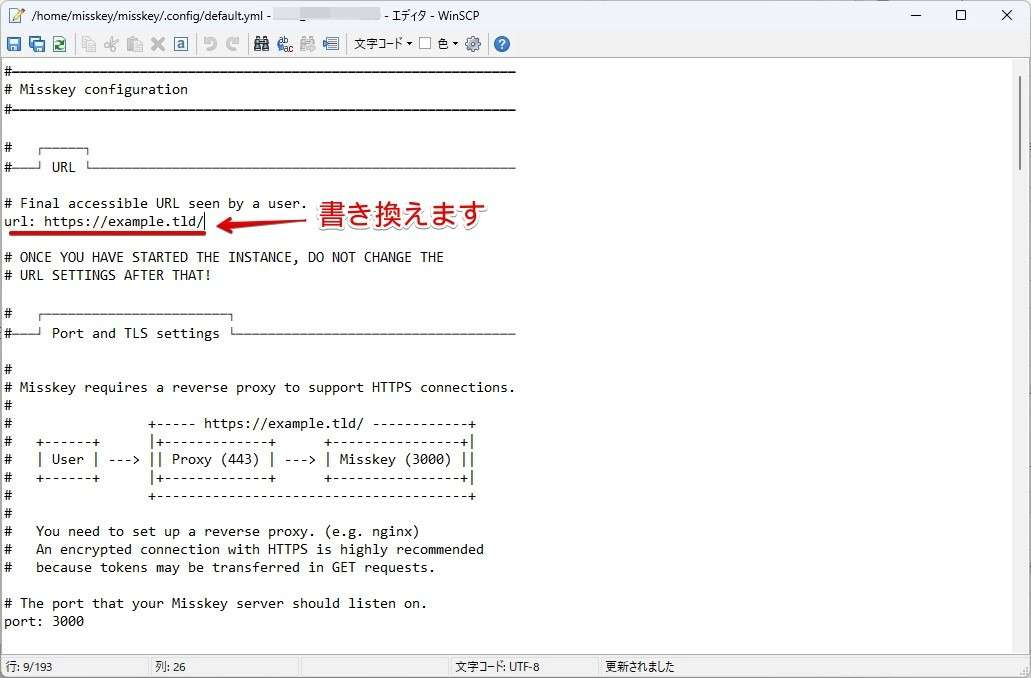Click the Cut scissors icon
Screen dimensions: 1031x678
point(112,44)
